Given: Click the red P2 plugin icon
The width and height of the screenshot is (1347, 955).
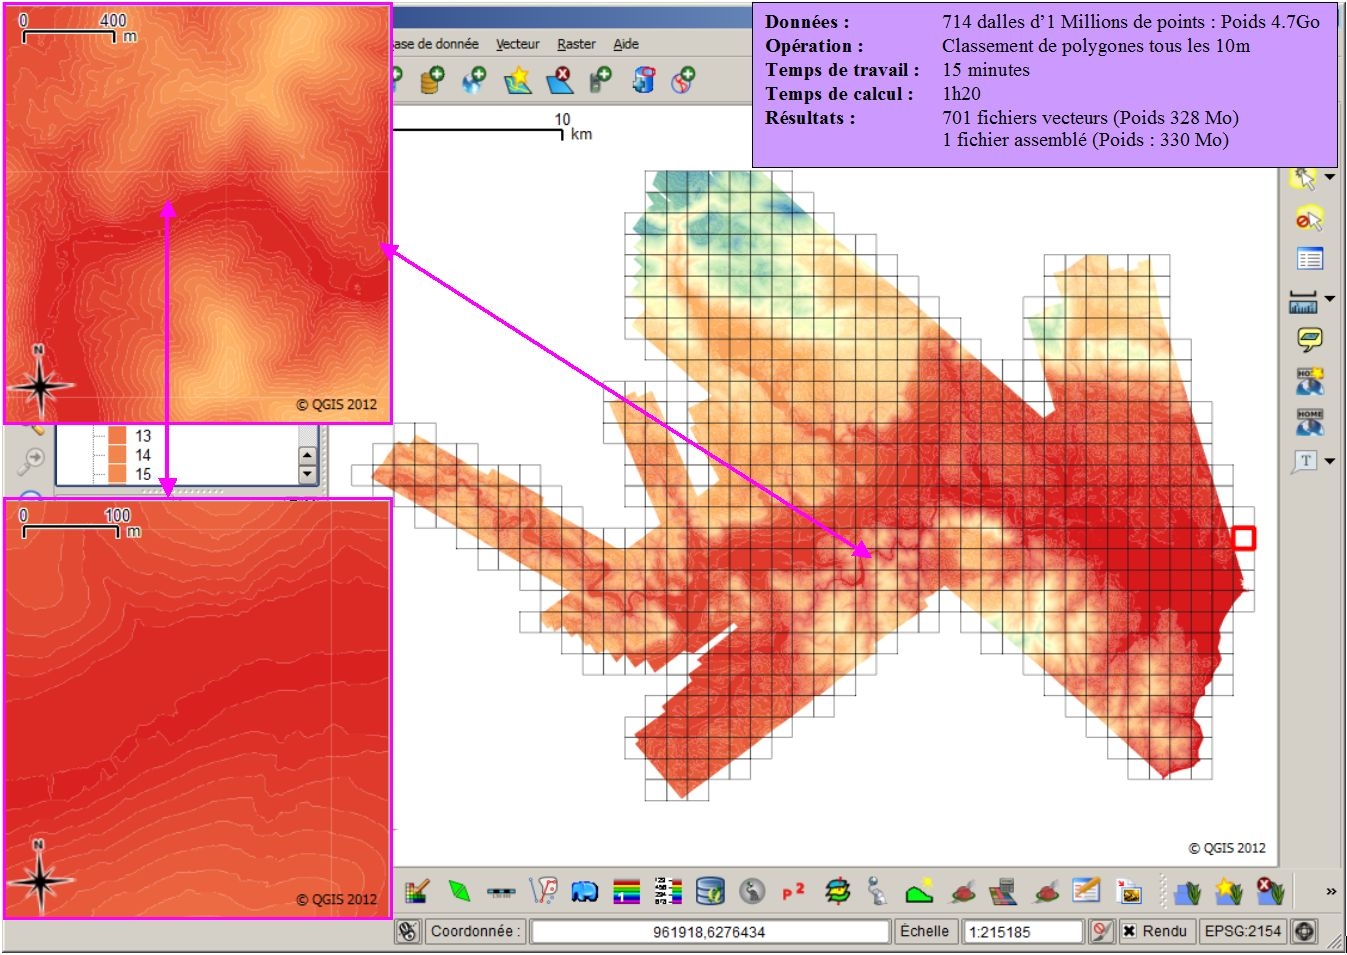Looking at the screenshot, I should (x=793, y=890).
